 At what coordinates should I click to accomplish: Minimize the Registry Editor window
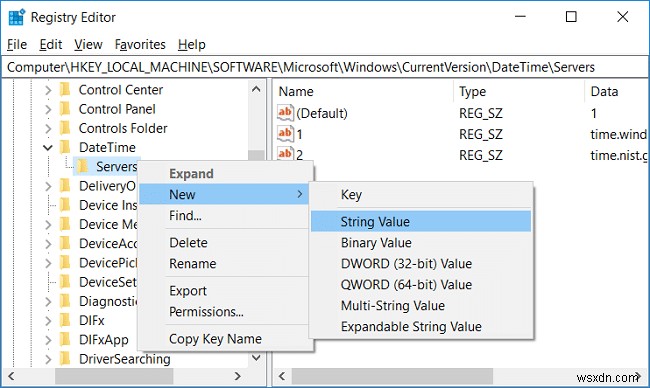click(x=520, y=17)
